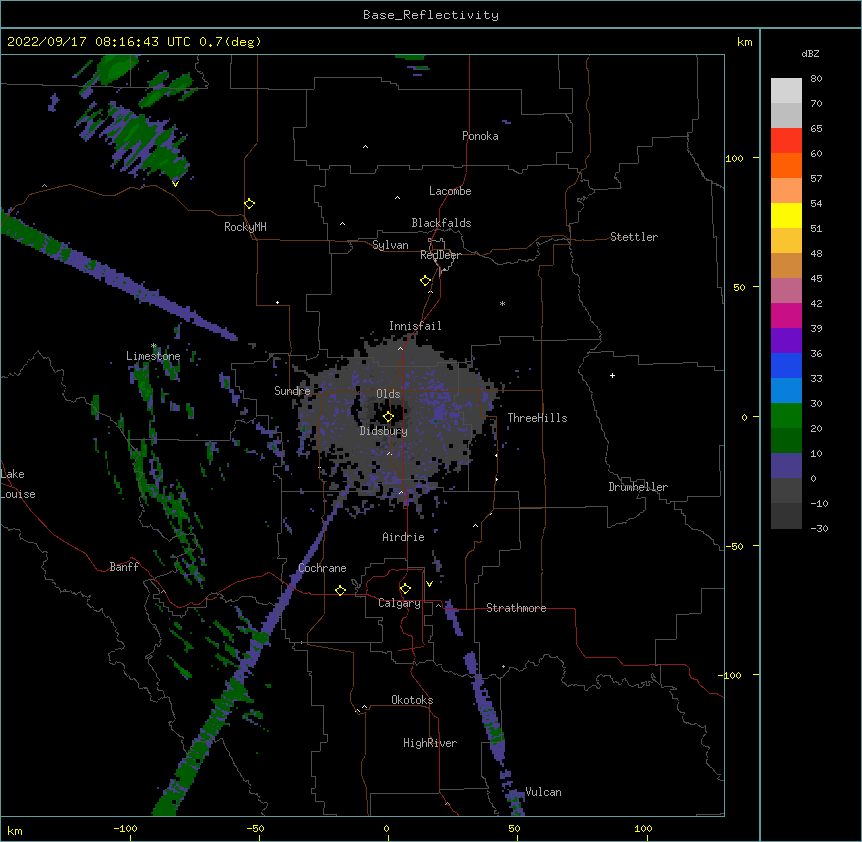Click the Blackfalds town label

click(441, 223)
